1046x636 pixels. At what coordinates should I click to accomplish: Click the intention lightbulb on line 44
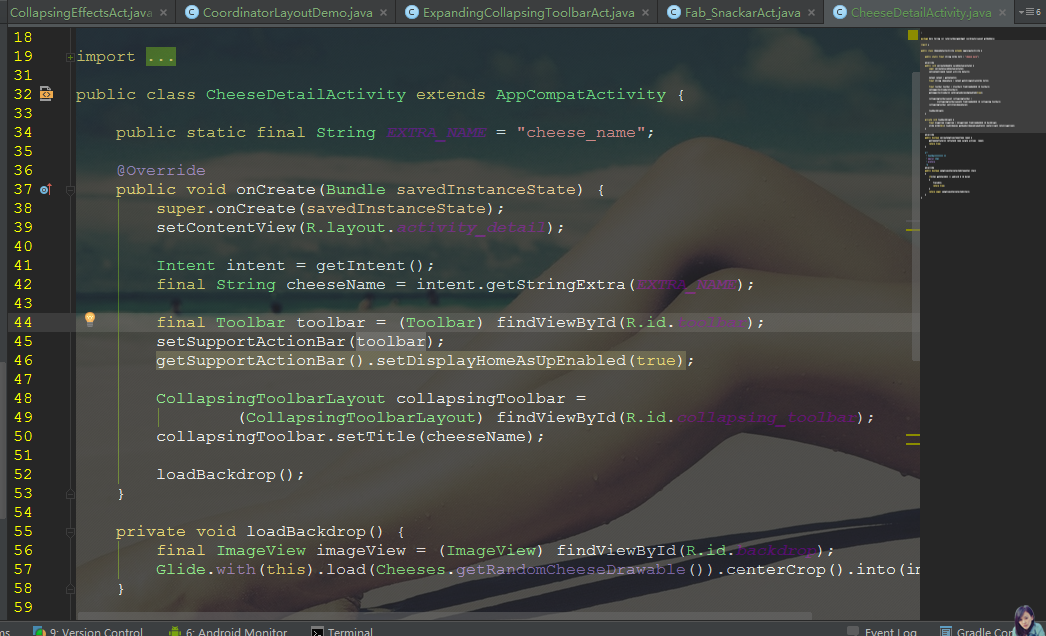click(x=89, y=319)
